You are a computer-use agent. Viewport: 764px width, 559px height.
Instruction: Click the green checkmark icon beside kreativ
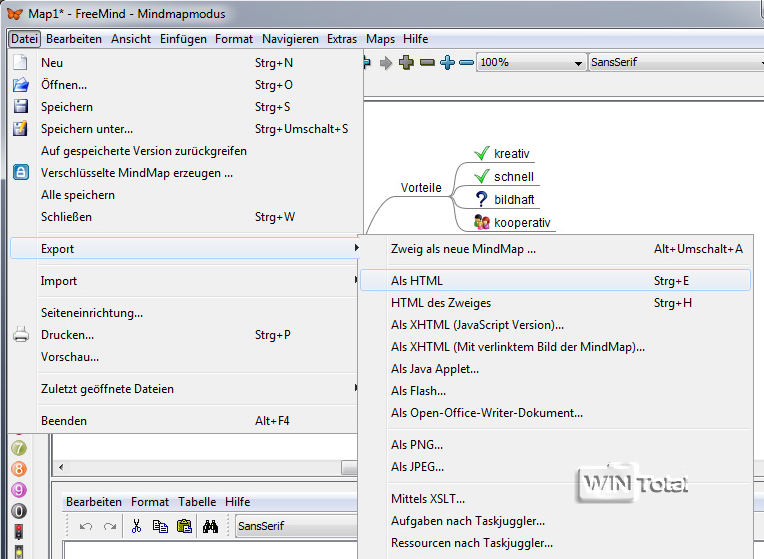pyautogui.click(x=481, y=154)
